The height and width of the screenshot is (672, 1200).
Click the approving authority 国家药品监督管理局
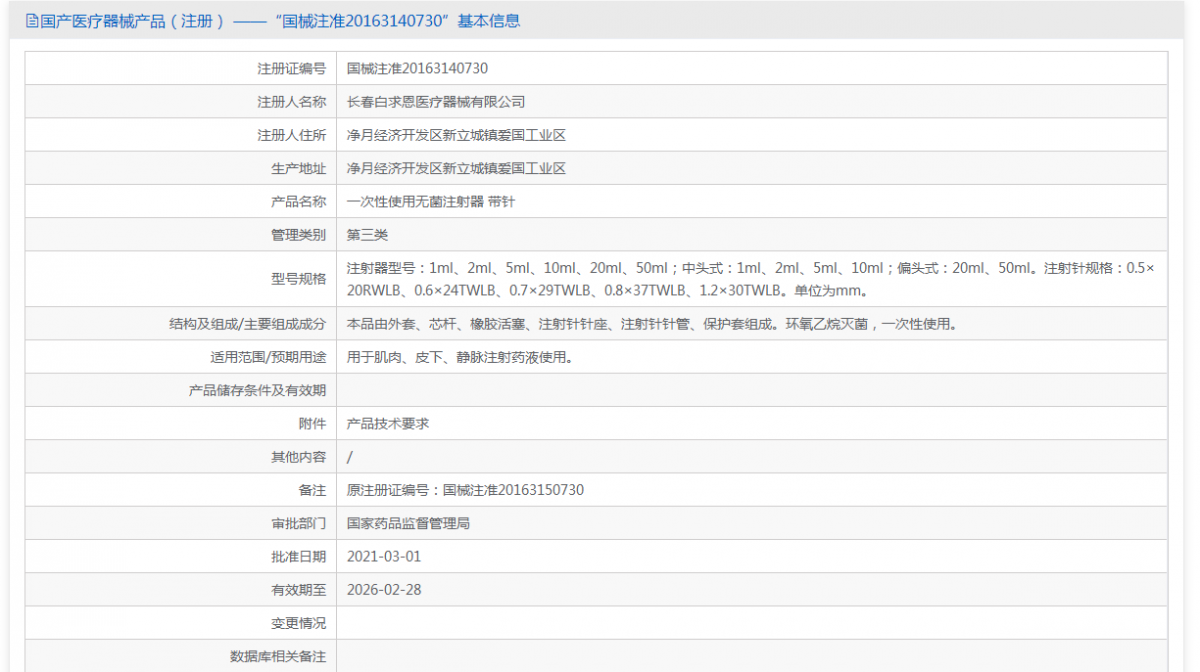tap(408, 523)
